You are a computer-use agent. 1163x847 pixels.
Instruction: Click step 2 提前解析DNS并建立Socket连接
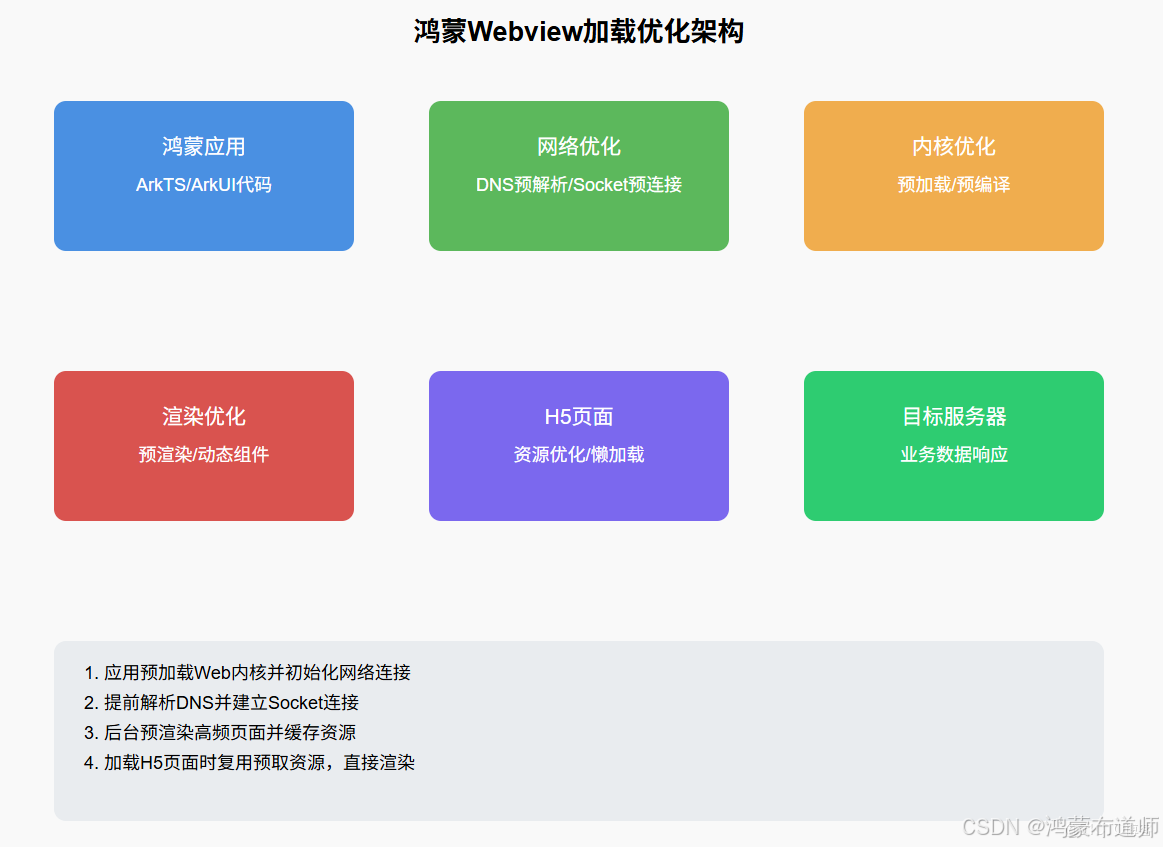pyautogui.click(x=221, y=702)
